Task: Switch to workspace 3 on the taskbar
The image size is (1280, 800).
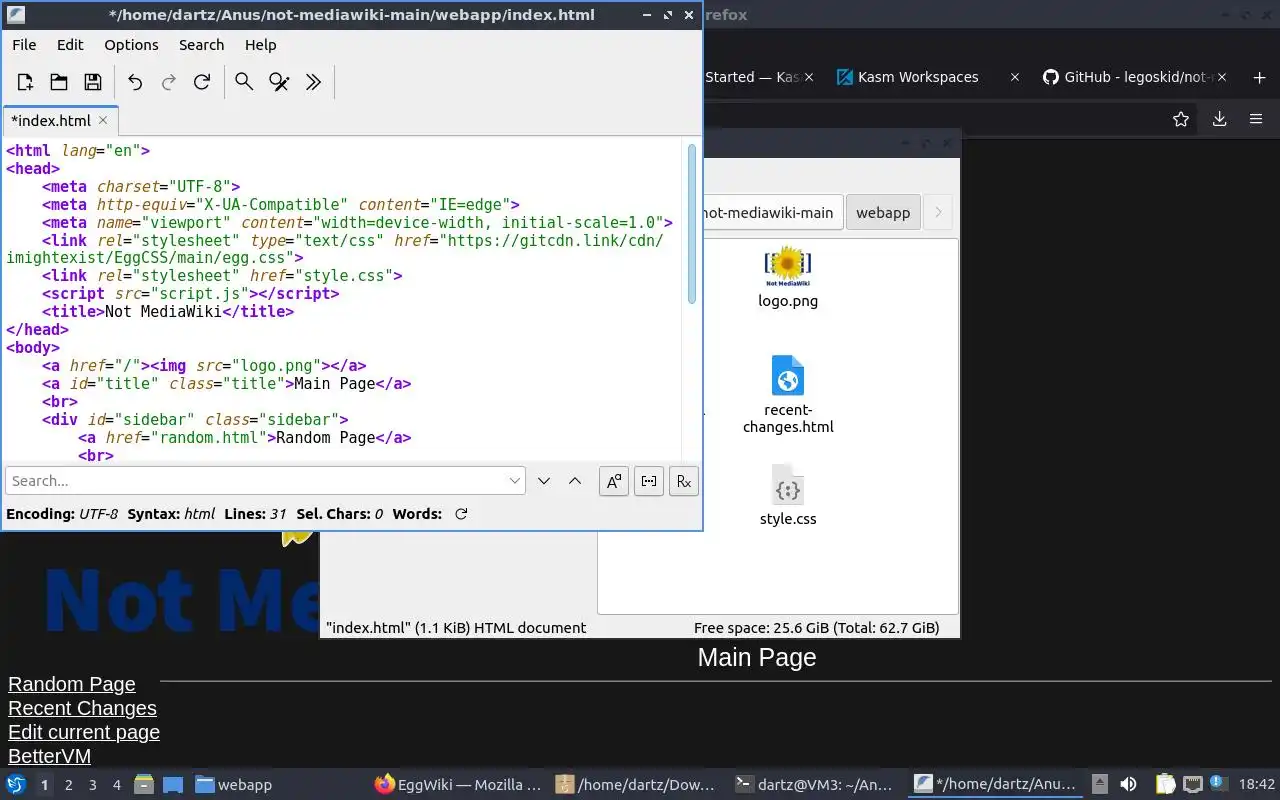Action: click(x=93, y=785)
